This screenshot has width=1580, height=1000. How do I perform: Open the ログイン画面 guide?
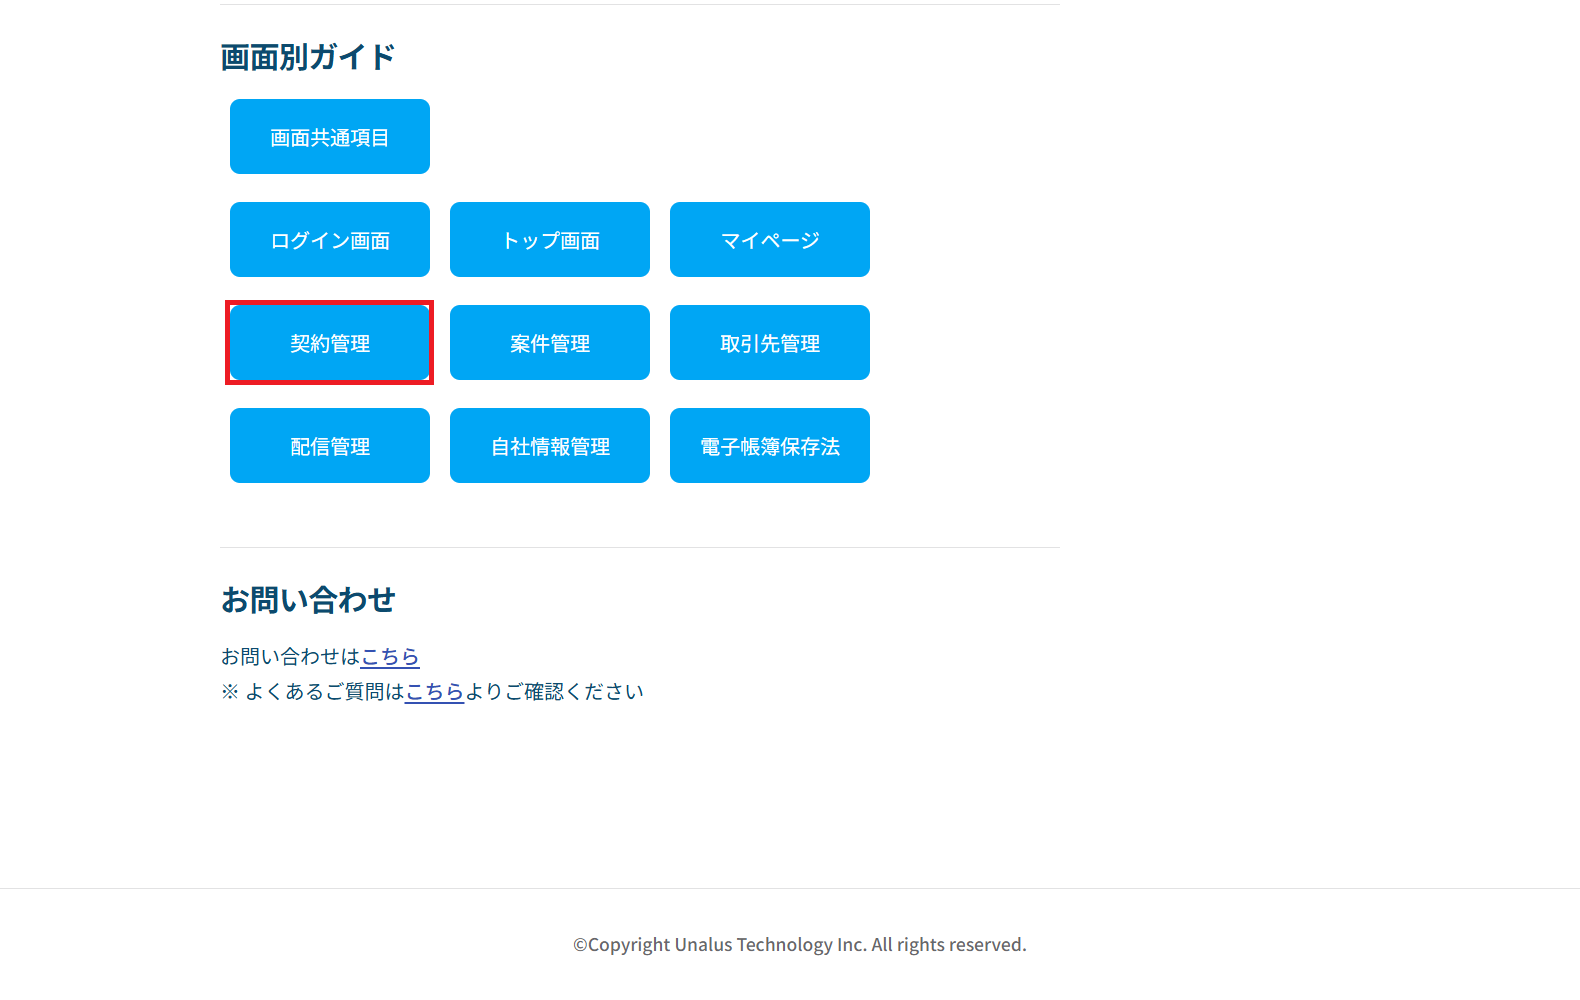(x=330, y=240)
